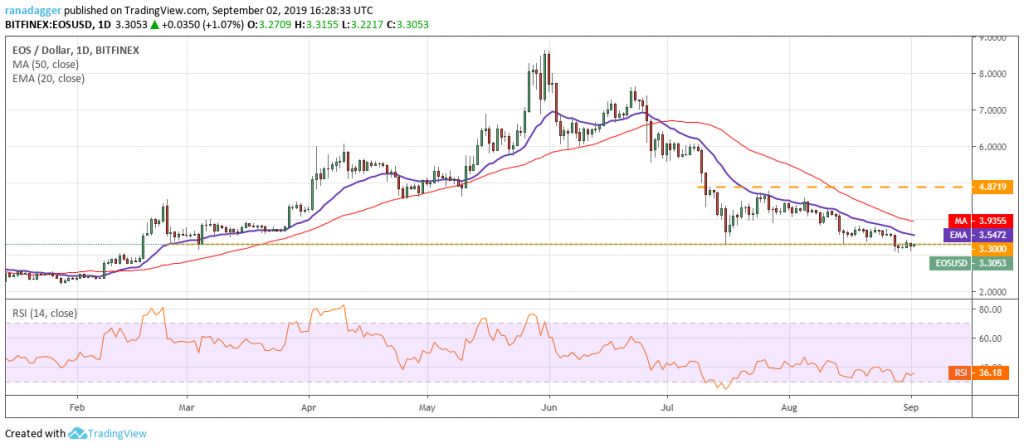Open the ranadagger author link
The height and width of the screenshot is (448, 1024).
coord(27,6)
